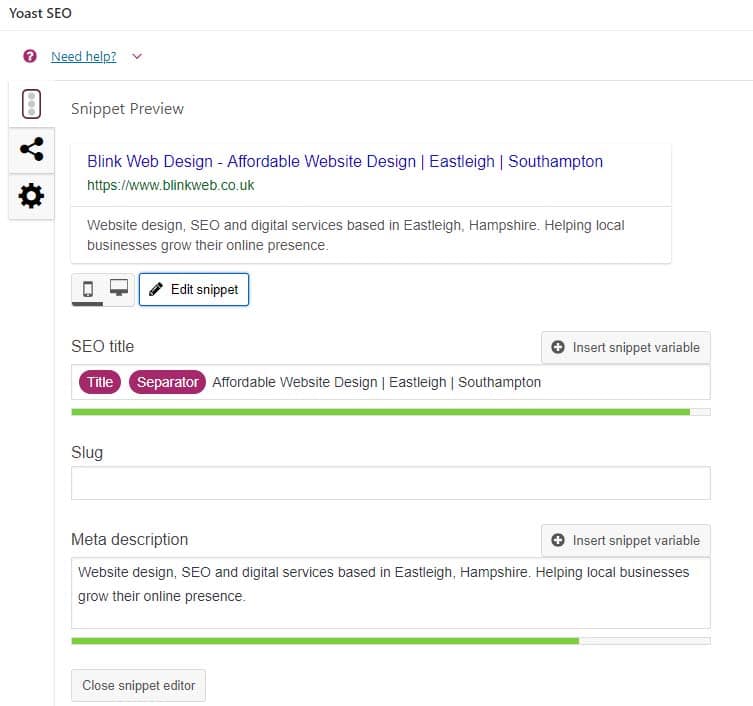Open the Blink Web Design preview title link
Screen dimensions: 753x706
click(x=345, y=161)
